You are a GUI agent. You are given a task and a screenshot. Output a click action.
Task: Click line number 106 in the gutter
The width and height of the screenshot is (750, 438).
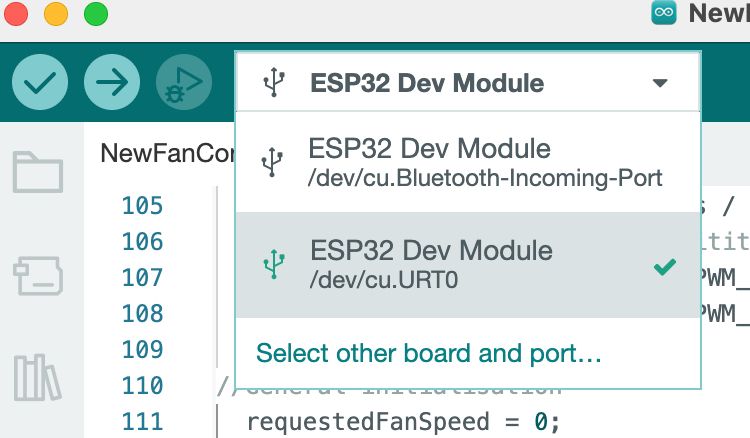point(143,241)
